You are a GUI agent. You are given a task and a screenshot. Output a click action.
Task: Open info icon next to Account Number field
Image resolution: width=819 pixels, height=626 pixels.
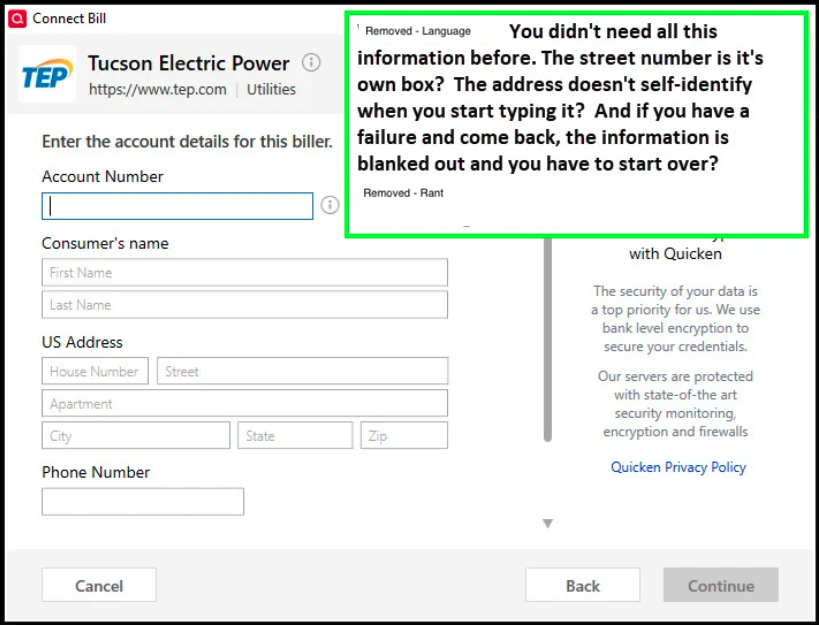pyautogui.click(x=330, y=205)
